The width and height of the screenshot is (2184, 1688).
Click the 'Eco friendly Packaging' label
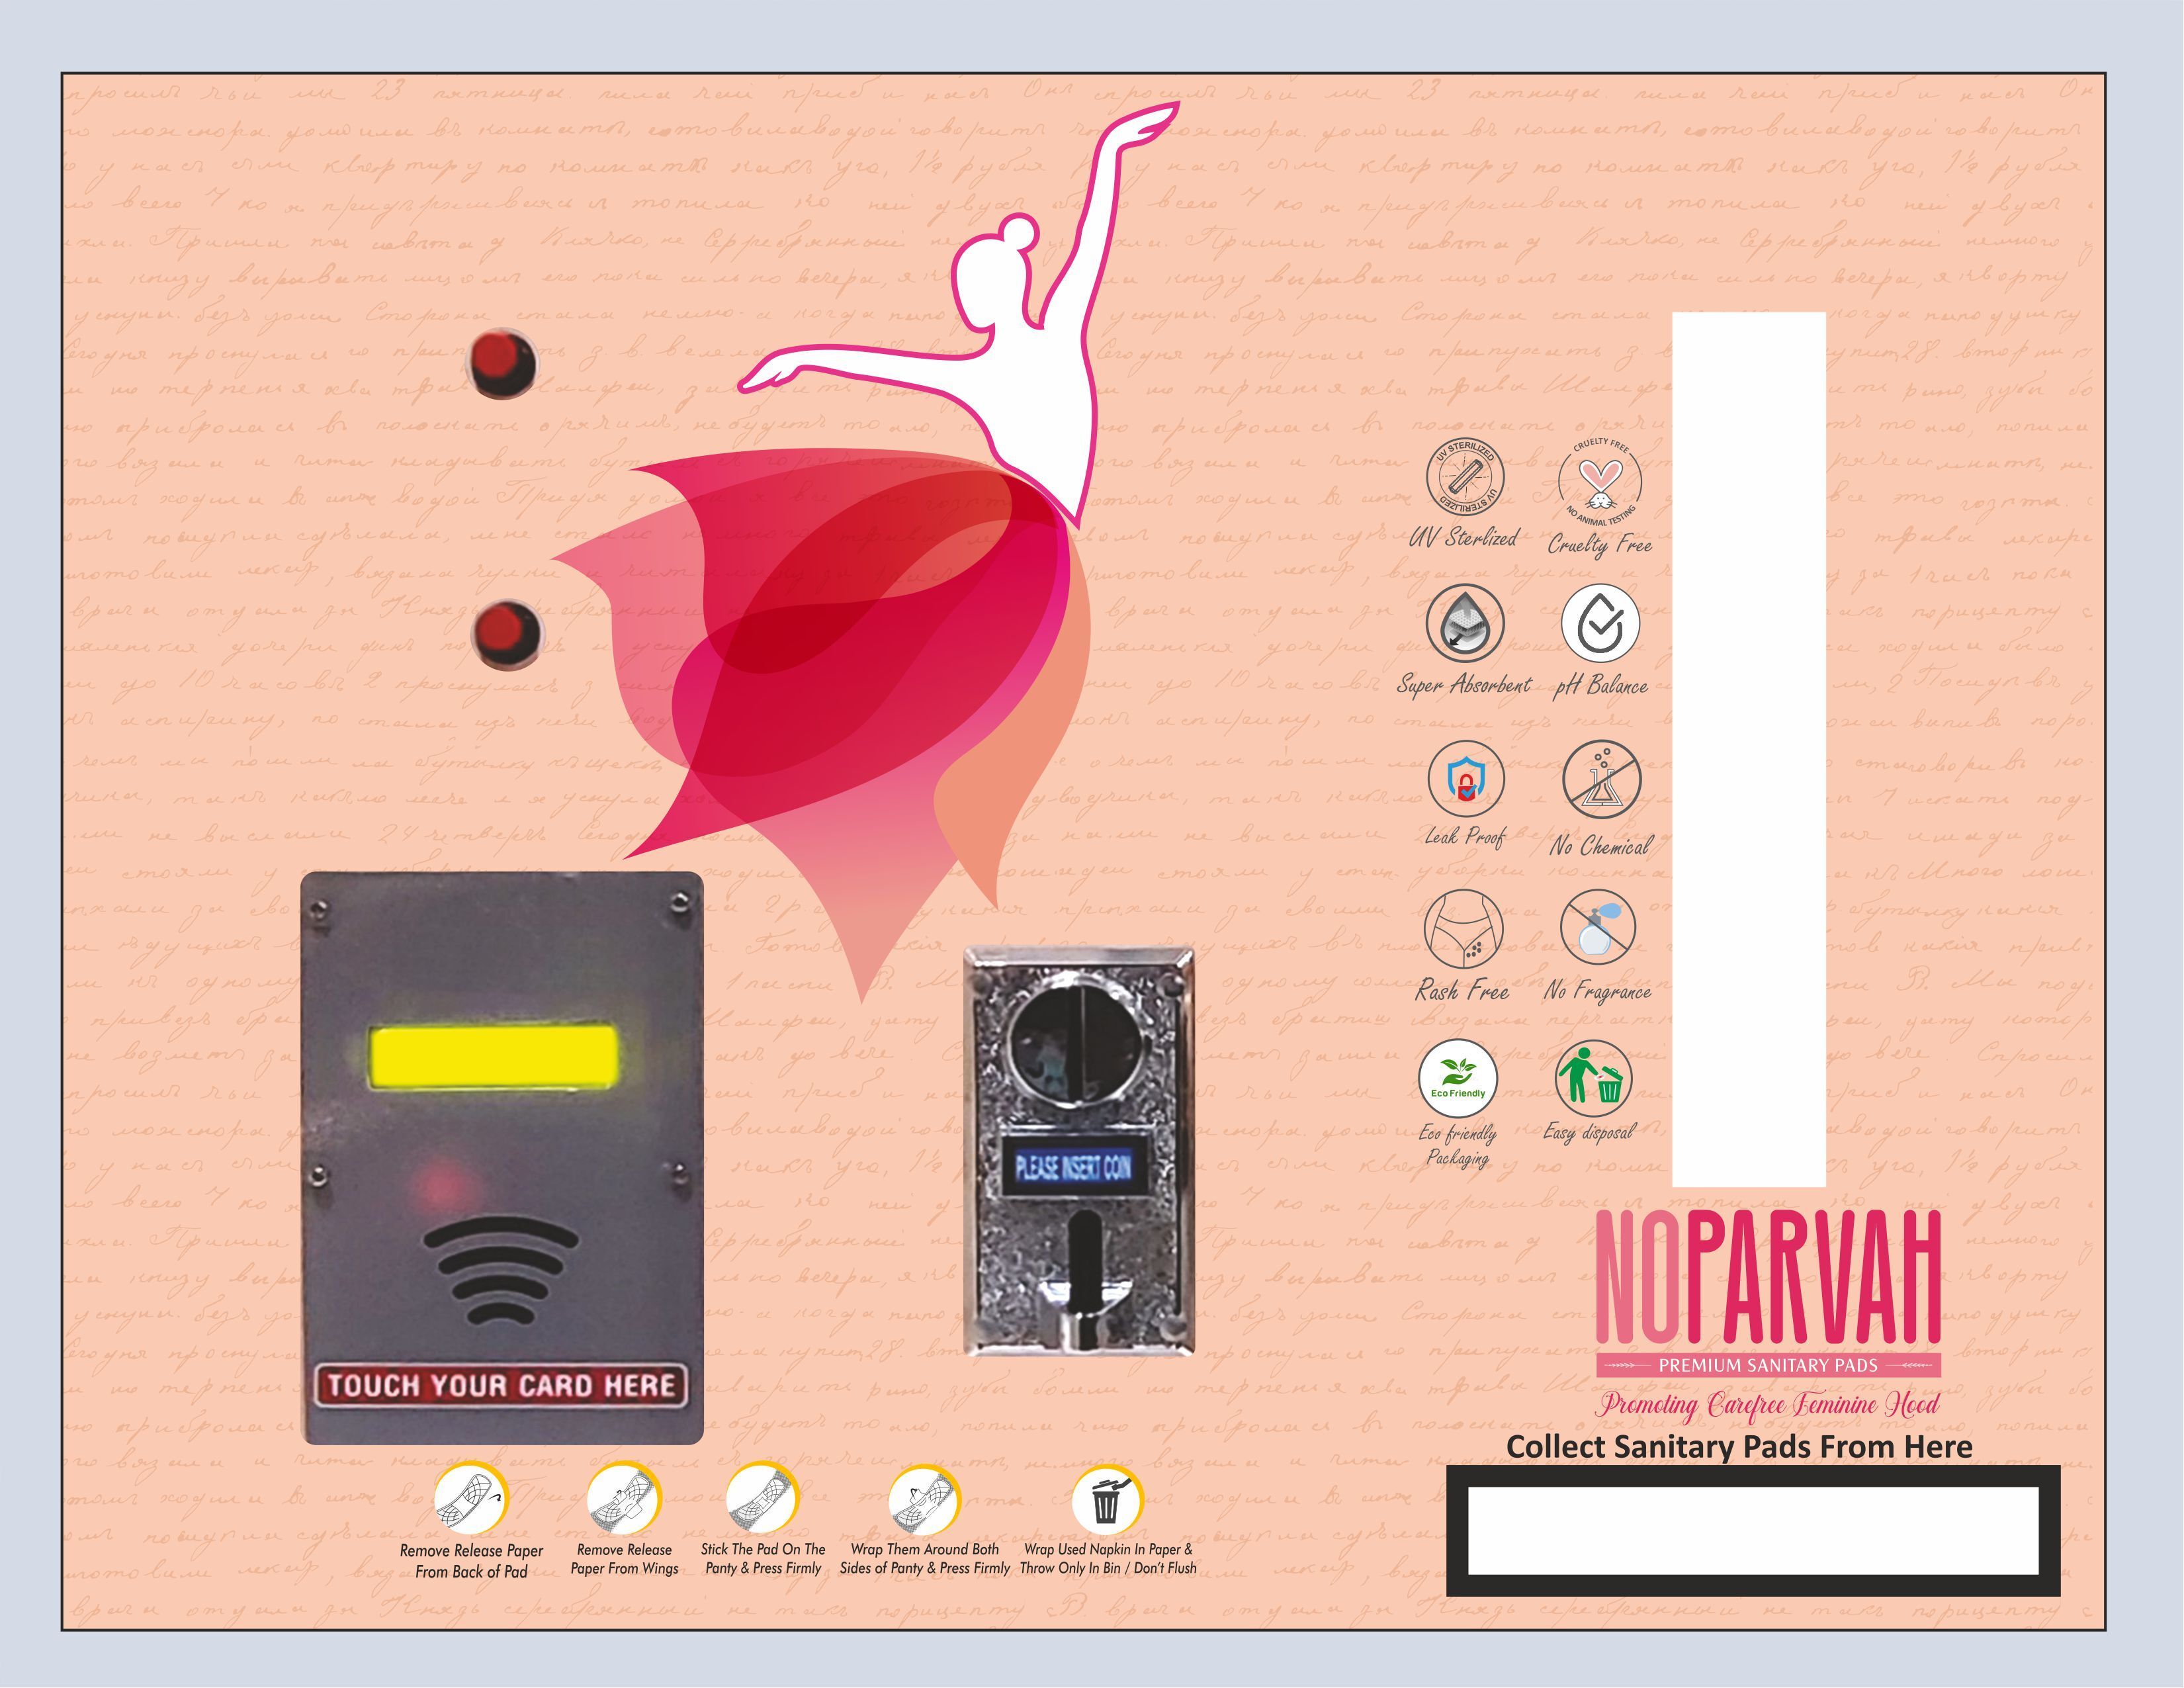click(x=1458, y=1146)
